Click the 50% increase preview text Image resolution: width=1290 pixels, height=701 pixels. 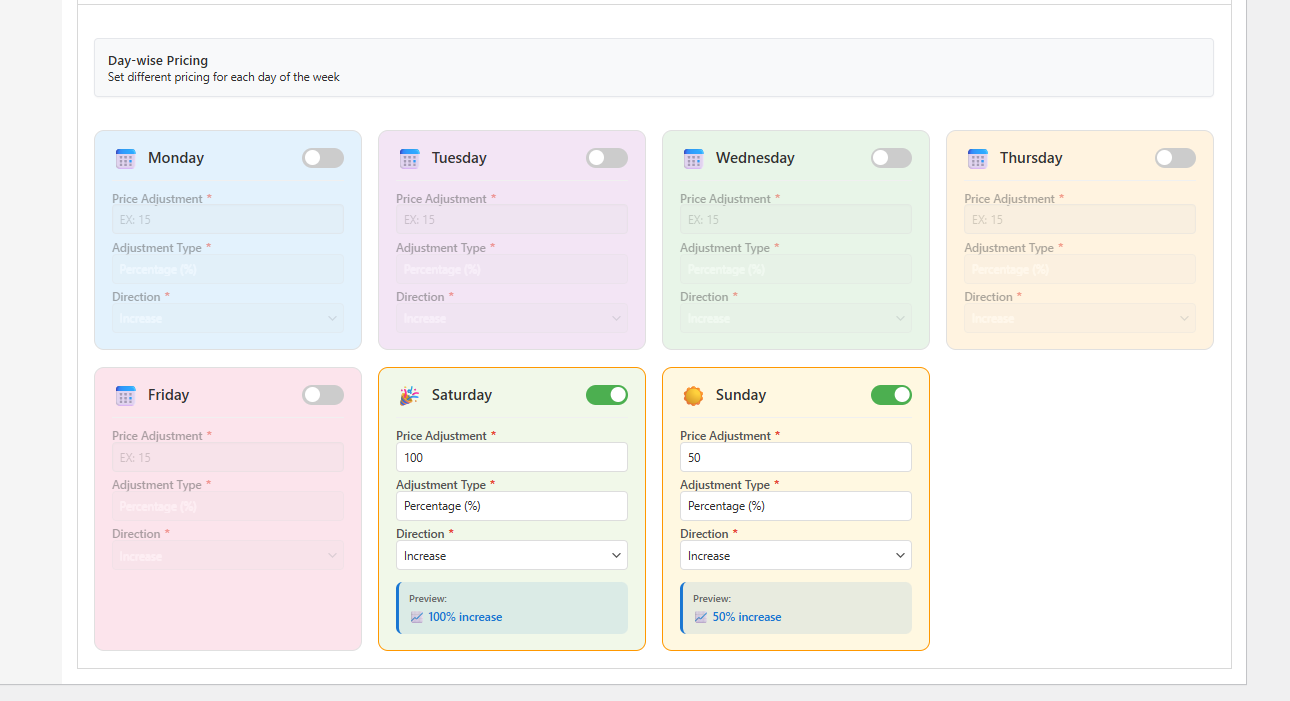[746, 617]
